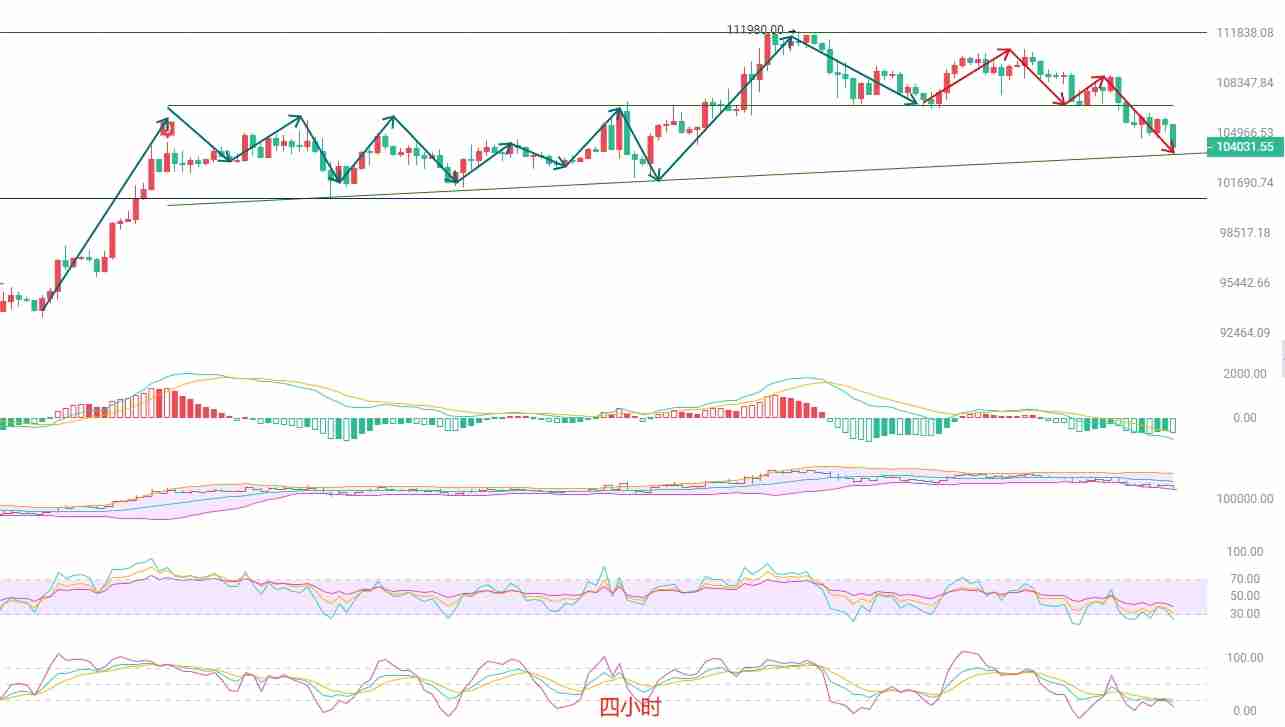
Task: Click the final red arrowhead touching the trendline
Action: pos(1171,151)
